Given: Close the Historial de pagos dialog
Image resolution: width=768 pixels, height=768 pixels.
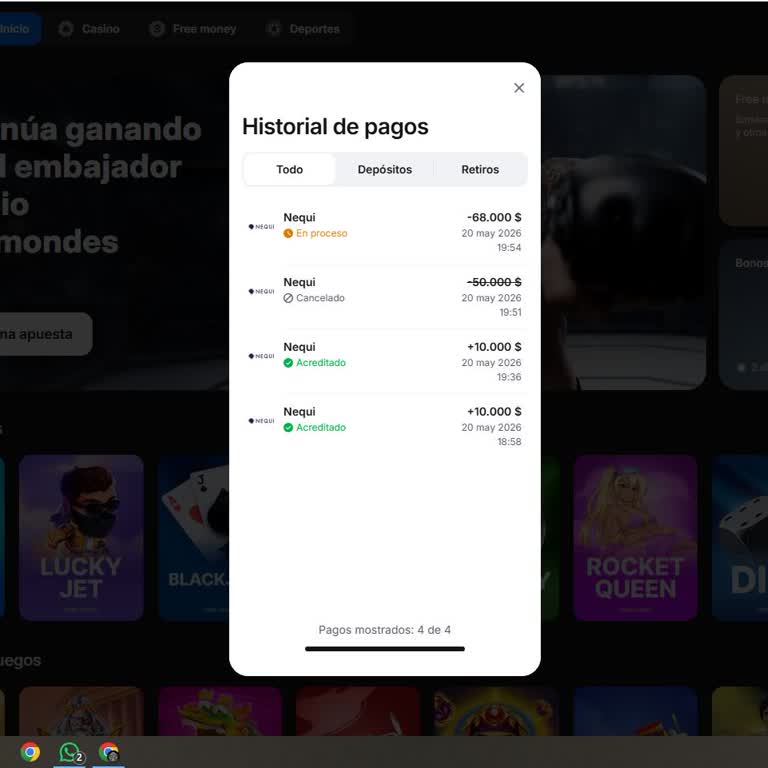Looking at the screenshot, I should [x=519, y=88].
